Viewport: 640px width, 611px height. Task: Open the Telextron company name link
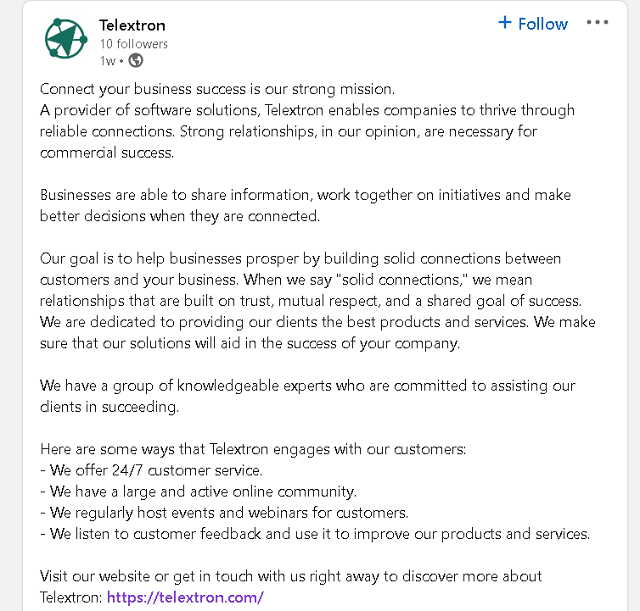[x=132, y=25]
